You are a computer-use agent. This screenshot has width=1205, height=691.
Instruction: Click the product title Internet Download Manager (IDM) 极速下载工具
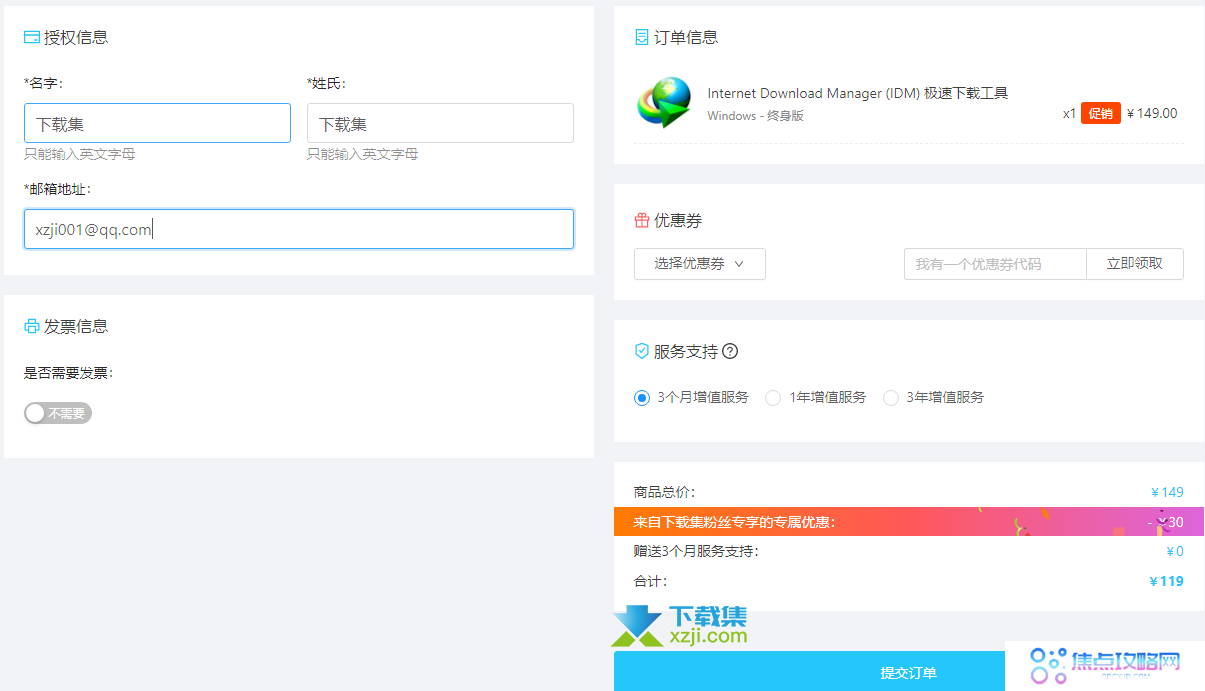pyautogui.click(x=857, y=93)
